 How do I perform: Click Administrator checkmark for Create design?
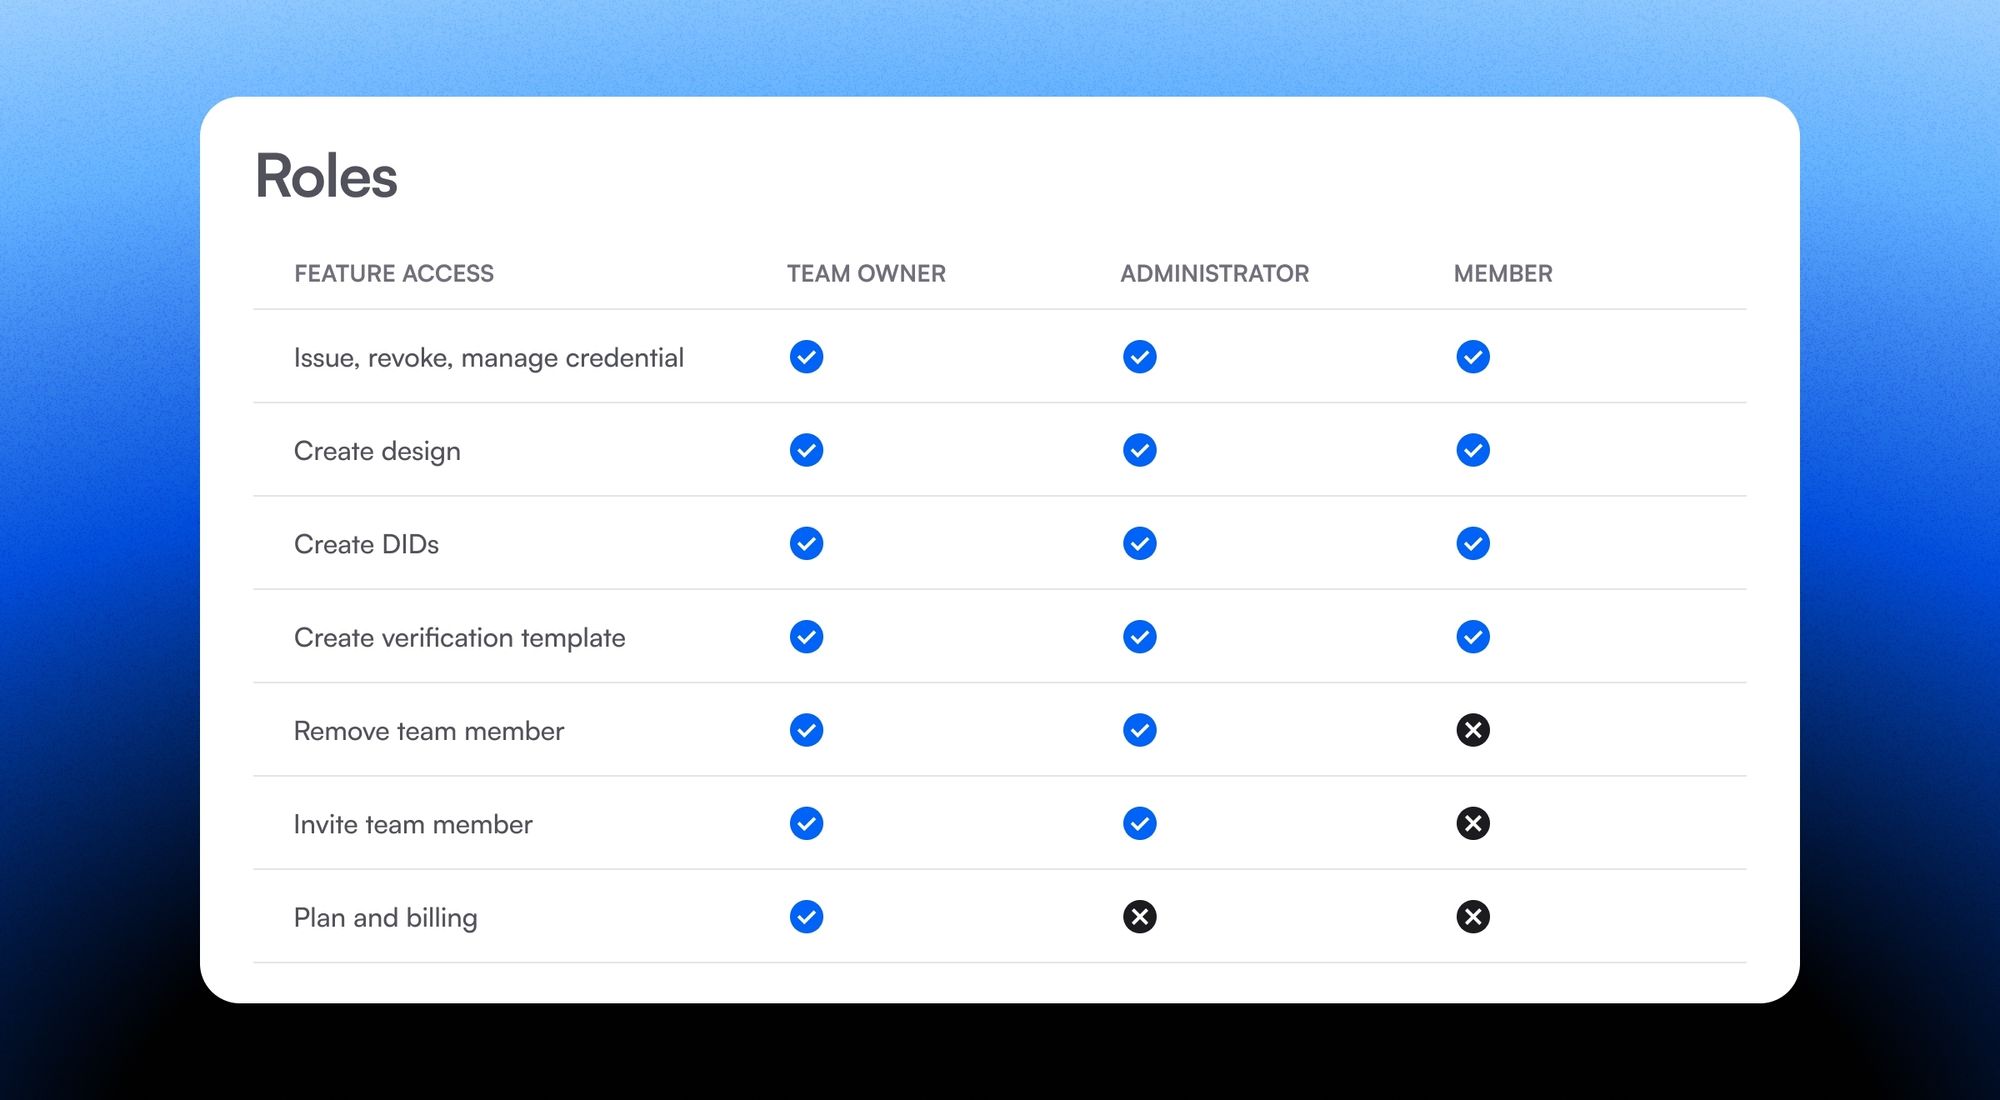pyautogui.click(x=1139, y=450)
